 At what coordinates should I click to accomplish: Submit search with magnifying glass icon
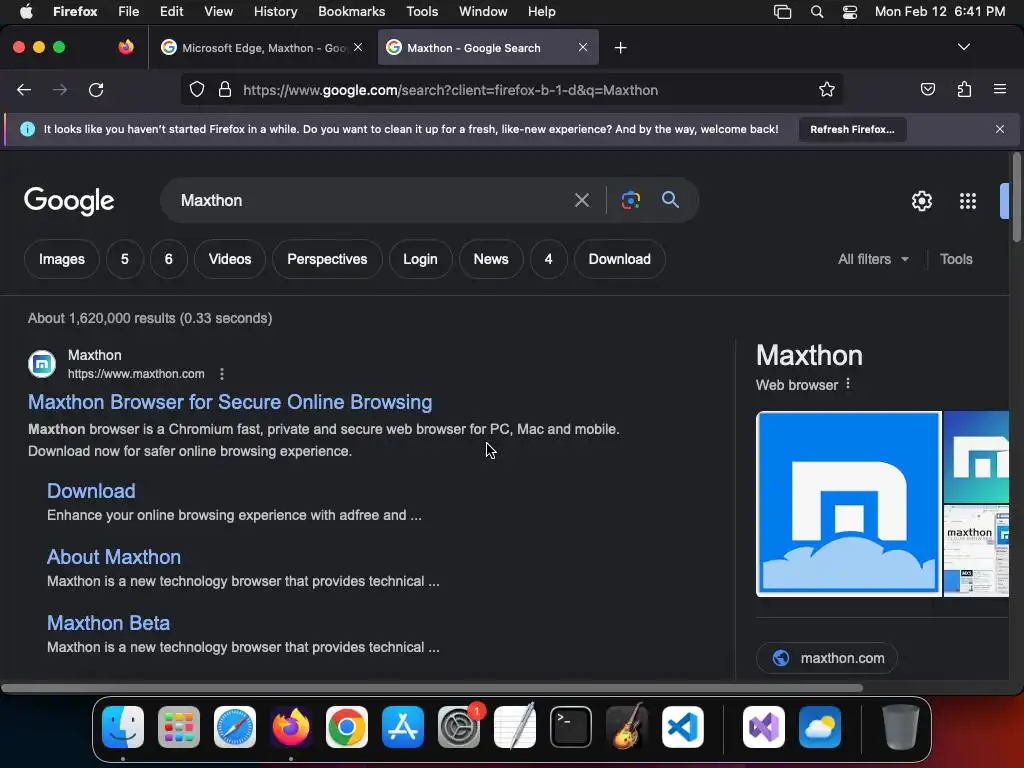click(670, 200)
